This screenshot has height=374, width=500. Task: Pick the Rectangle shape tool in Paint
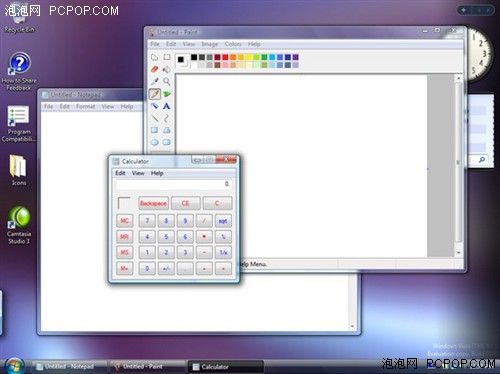pyautogui.click(x=154, y=130)
